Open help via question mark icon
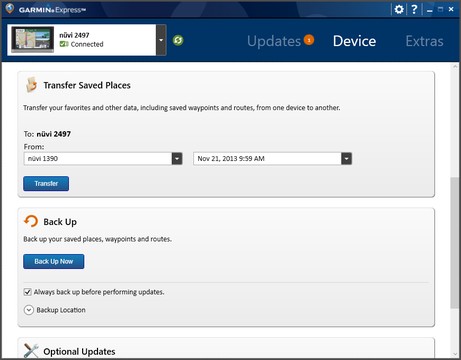This screenshot has height=360, width=461. tap(414, 9)
